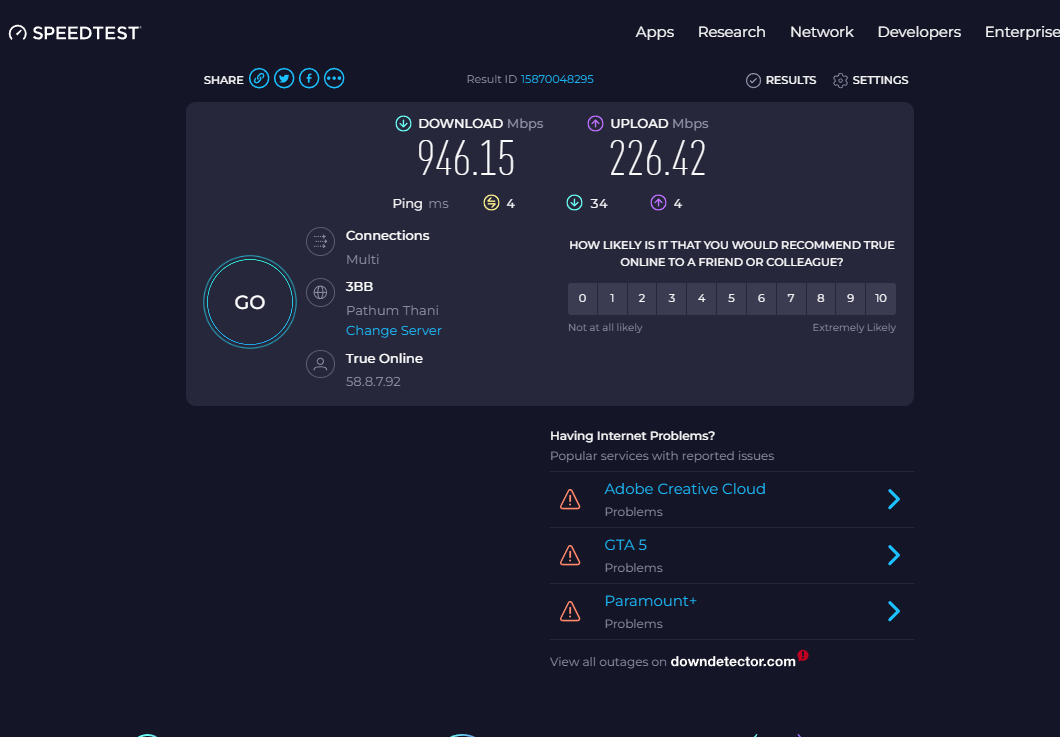Screen dimensions: 1060x737
Task: Start test with GO button
Action: point(249,302)
